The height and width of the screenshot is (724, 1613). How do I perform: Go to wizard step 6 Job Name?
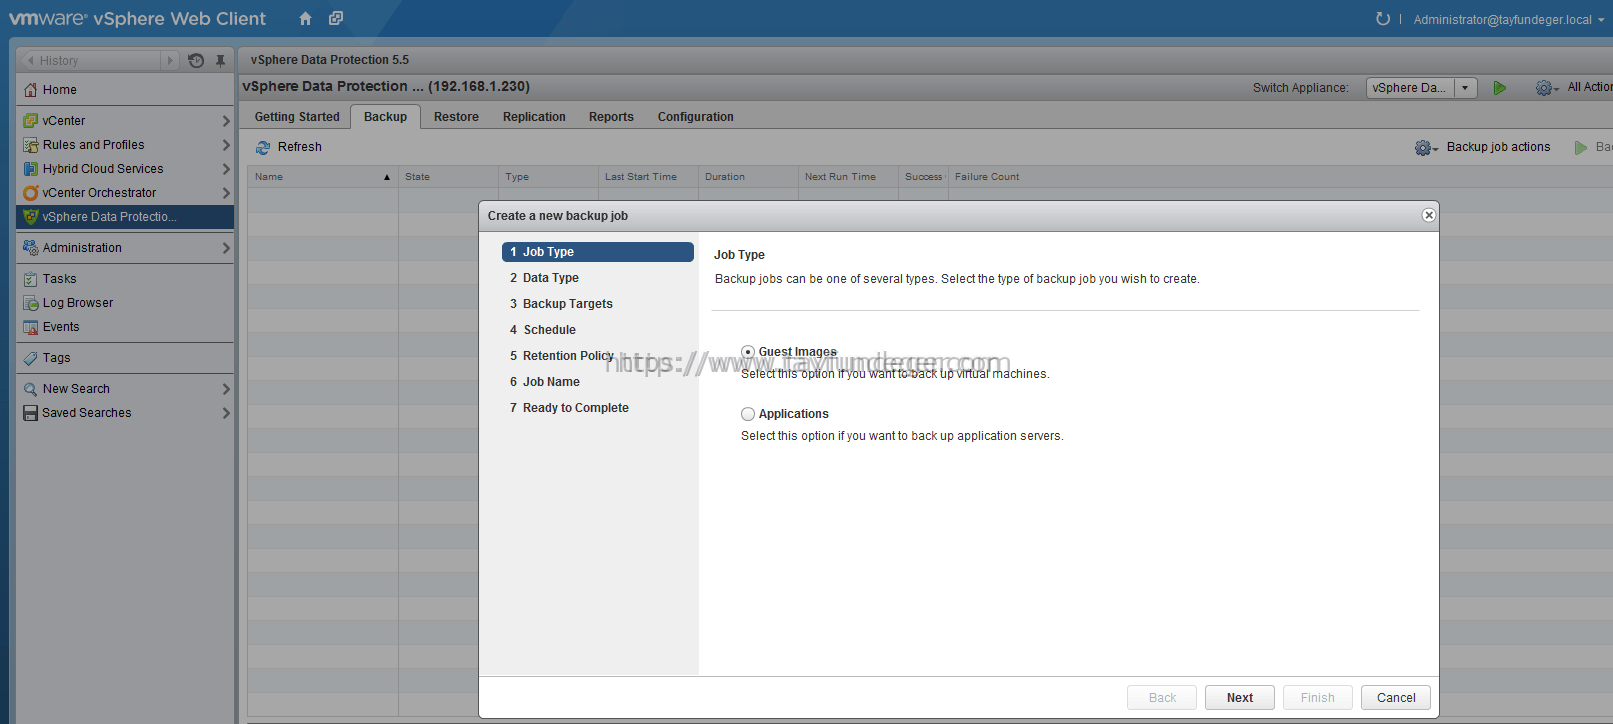pos(598,382)
